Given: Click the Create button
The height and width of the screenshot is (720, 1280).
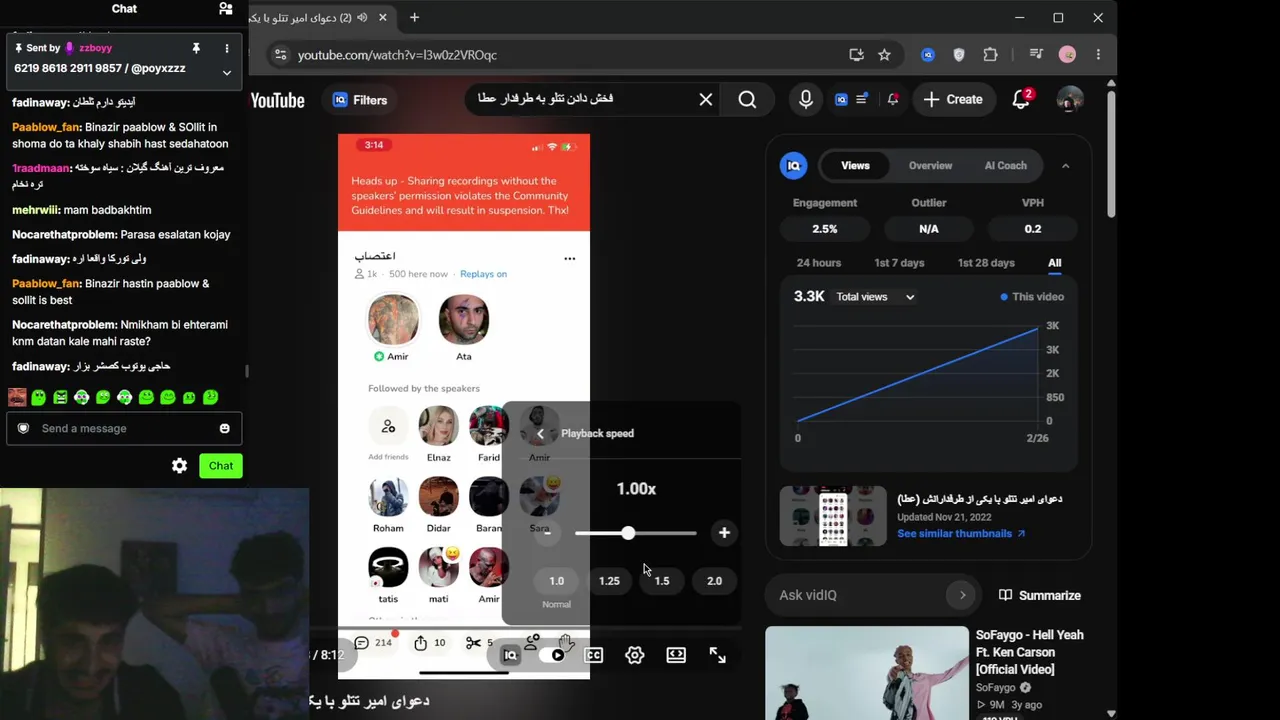Looking at the screenshot, I should pyautogui.click(x=953, y=99).
